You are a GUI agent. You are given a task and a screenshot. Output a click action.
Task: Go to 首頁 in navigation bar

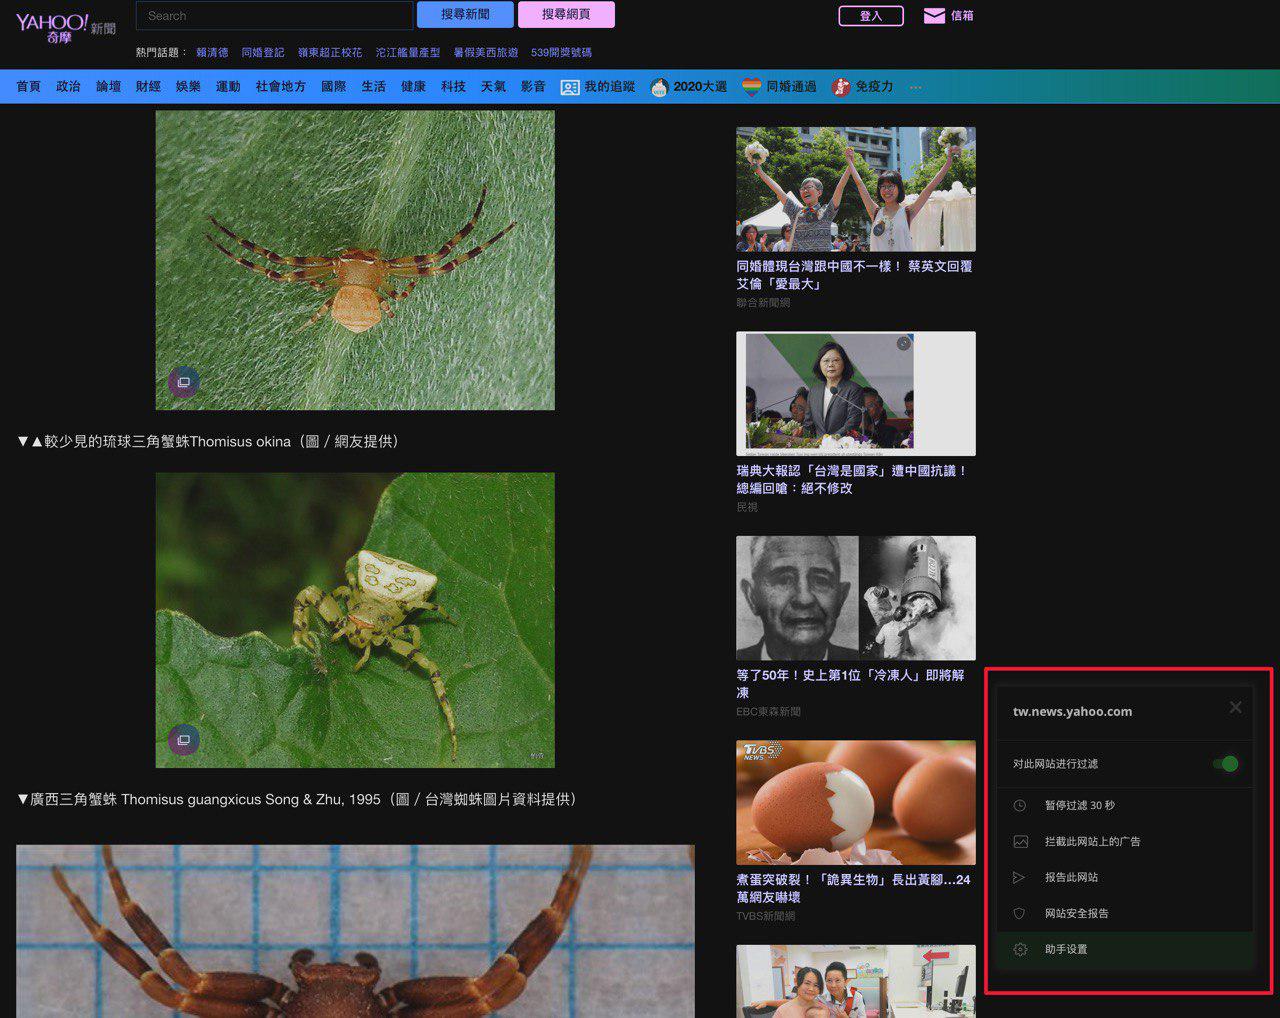click(28, 87)
